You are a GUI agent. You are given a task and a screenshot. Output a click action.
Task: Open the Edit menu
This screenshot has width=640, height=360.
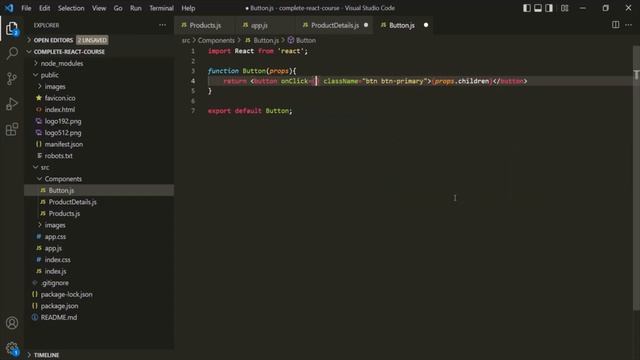pos(44,8)
